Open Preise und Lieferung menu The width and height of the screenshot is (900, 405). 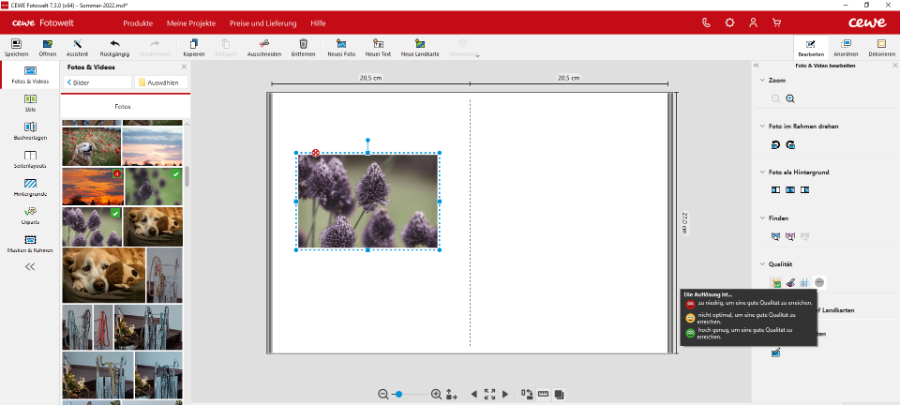point(263,24)
